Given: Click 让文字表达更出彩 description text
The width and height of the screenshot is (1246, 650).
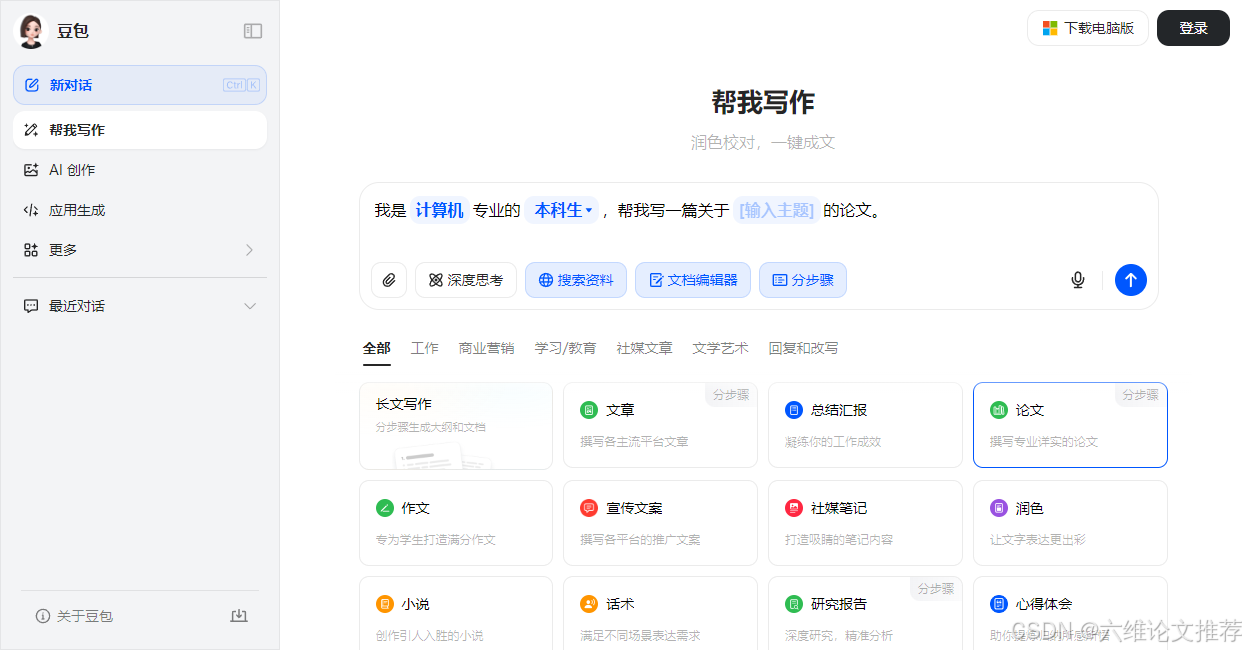Looking at the screenshot, I should pos(1038,539).
